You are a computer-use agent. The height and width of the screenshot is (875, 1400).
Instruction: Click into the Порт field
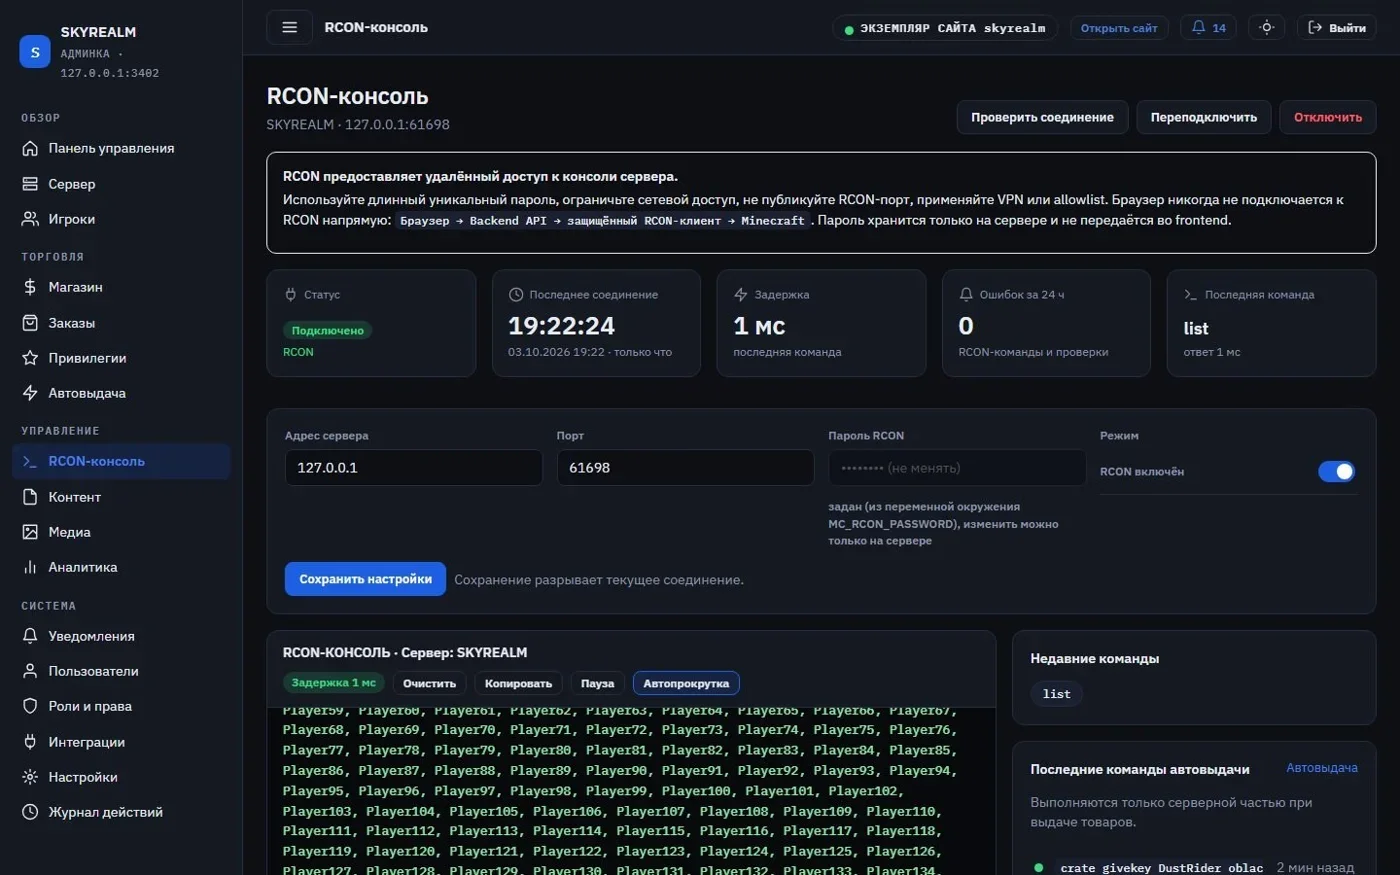(686, 468)
